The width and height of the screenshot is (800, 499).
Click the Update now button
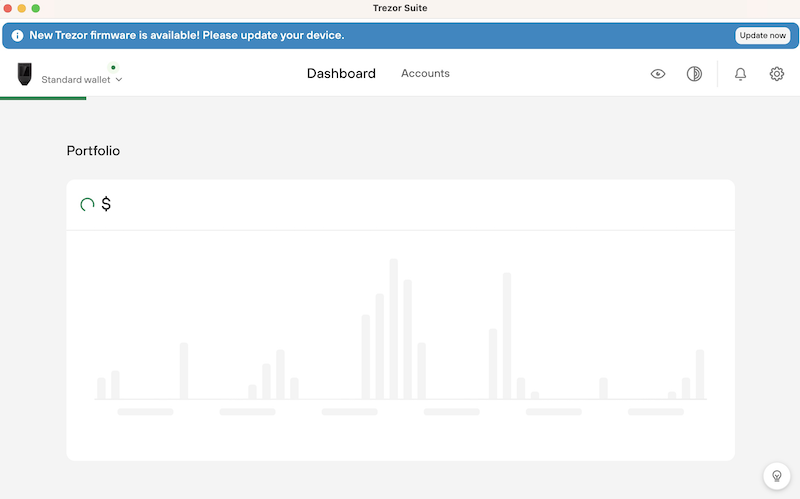coord(763,35)
